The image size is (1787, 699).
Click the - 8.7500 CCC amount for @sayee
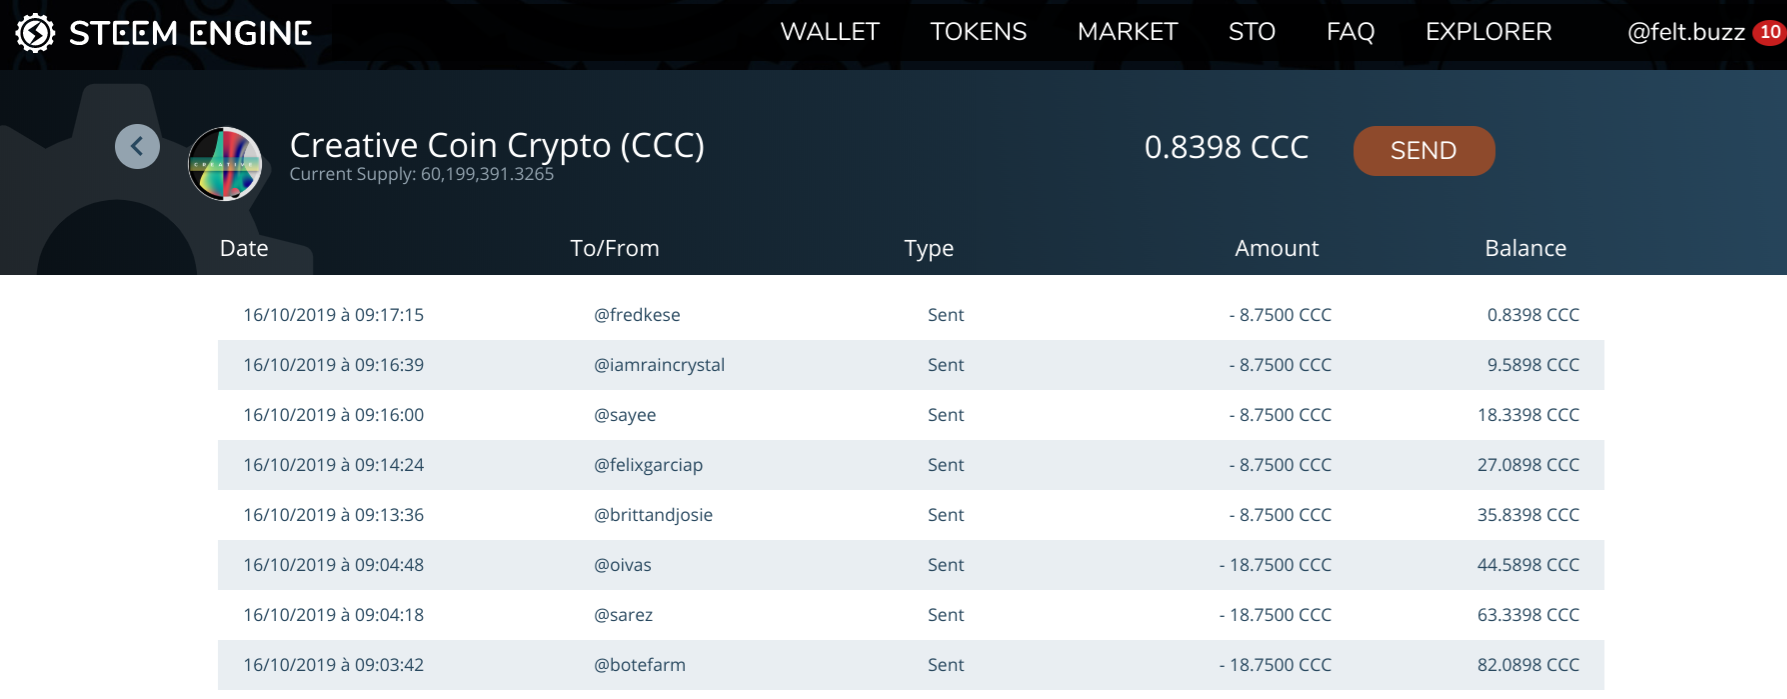tap(1280, 415)
